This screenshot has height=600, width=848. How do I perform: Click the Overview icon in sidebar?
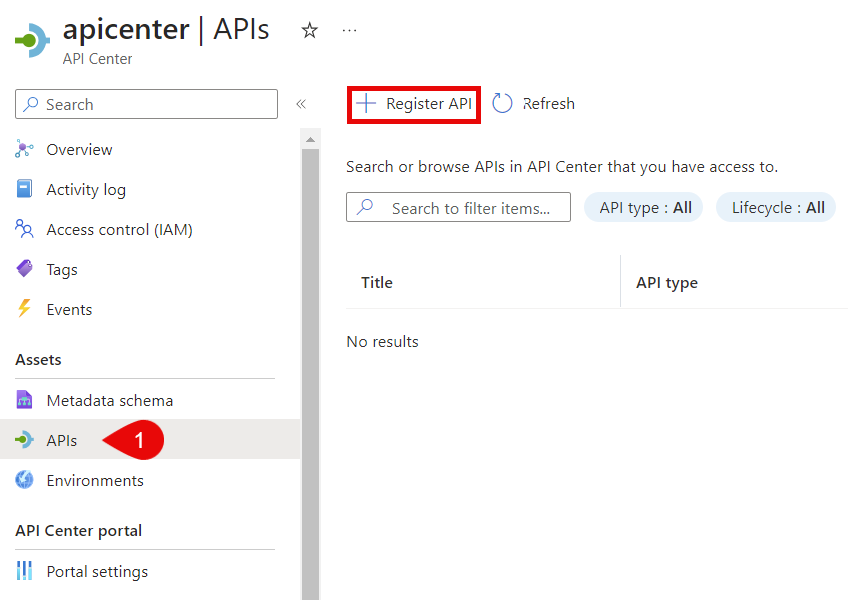tap(24, 149)
